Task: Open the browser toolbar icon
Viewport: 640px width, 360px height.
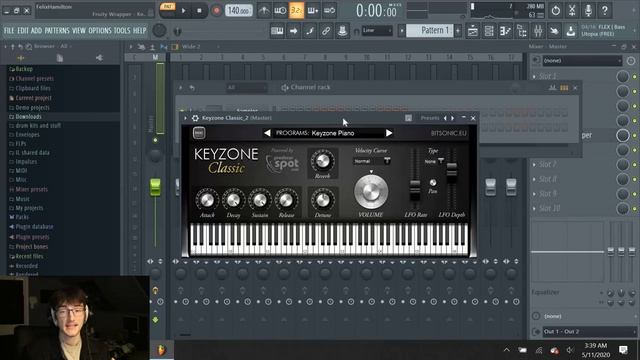Action: 522,31
